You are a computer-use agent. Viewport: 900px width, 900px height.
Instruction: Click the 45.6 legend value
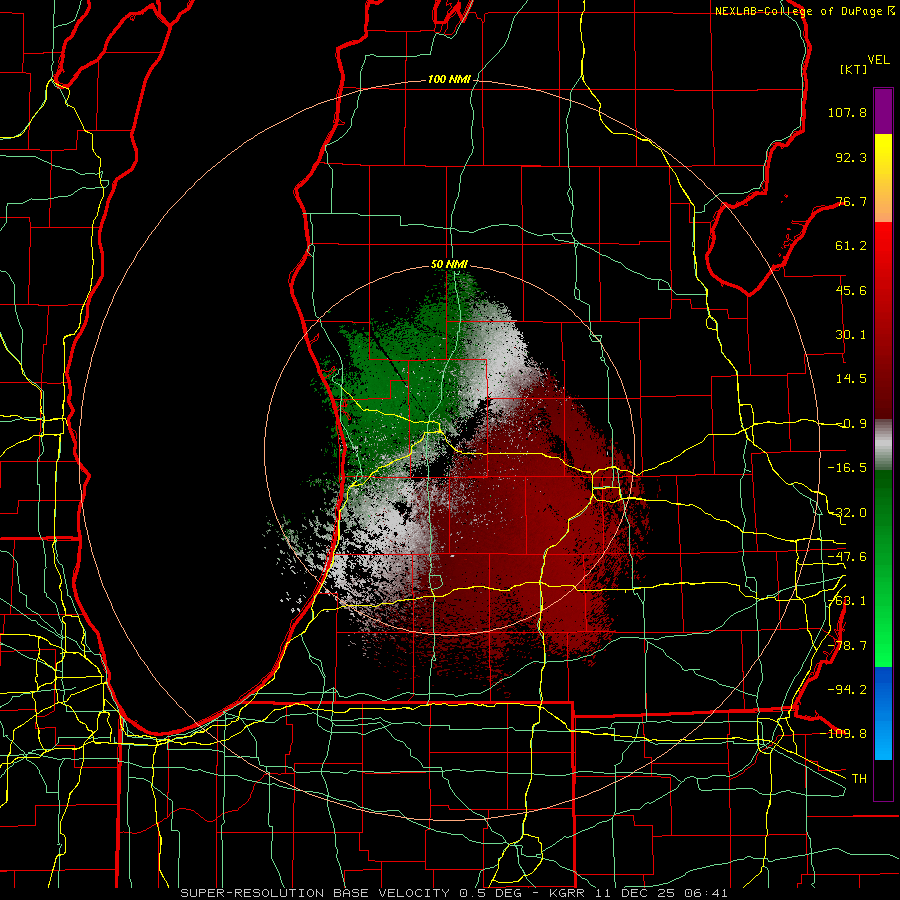(851, 290)
